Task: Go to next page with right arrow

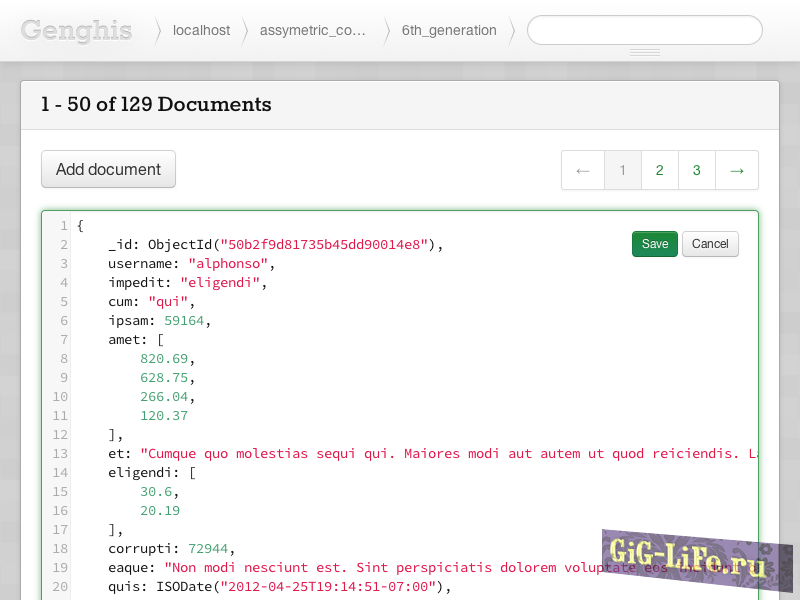Action: 737,170
